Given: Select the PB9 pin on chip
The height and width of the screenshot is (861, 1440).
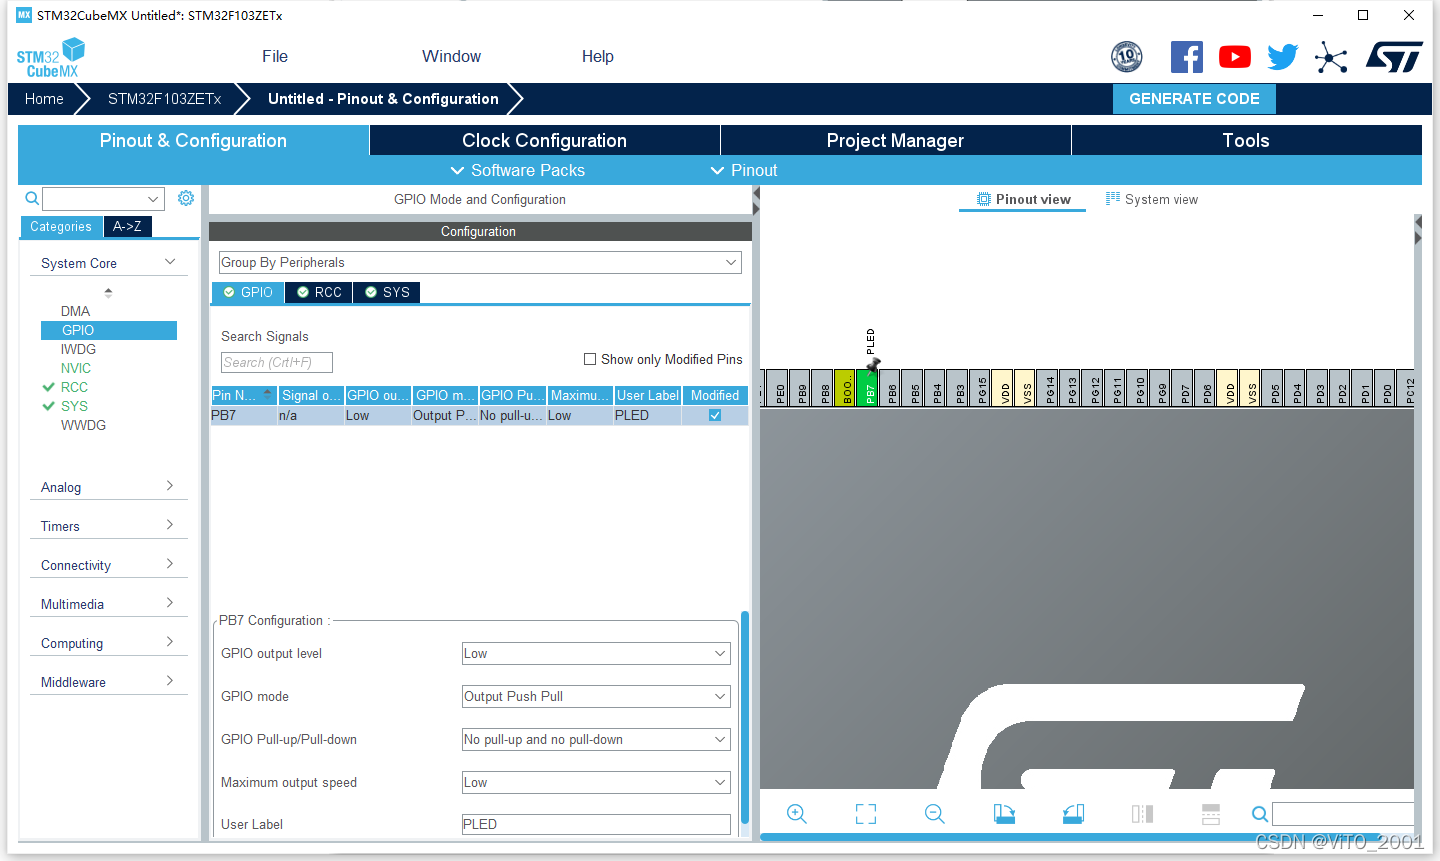Looking at the screenshot, I should [x=801, y=387].
